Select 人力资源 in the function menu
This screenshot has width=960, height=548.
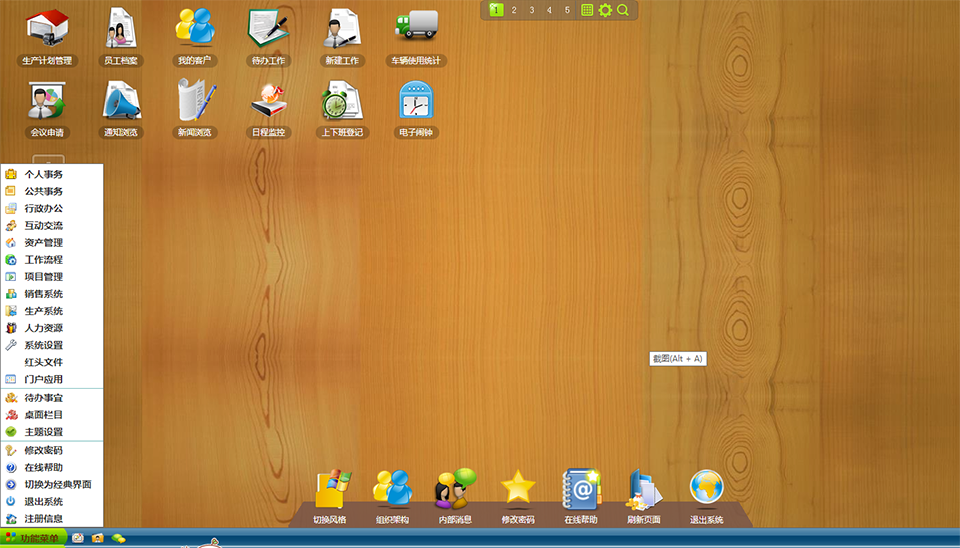click(44, 328)
